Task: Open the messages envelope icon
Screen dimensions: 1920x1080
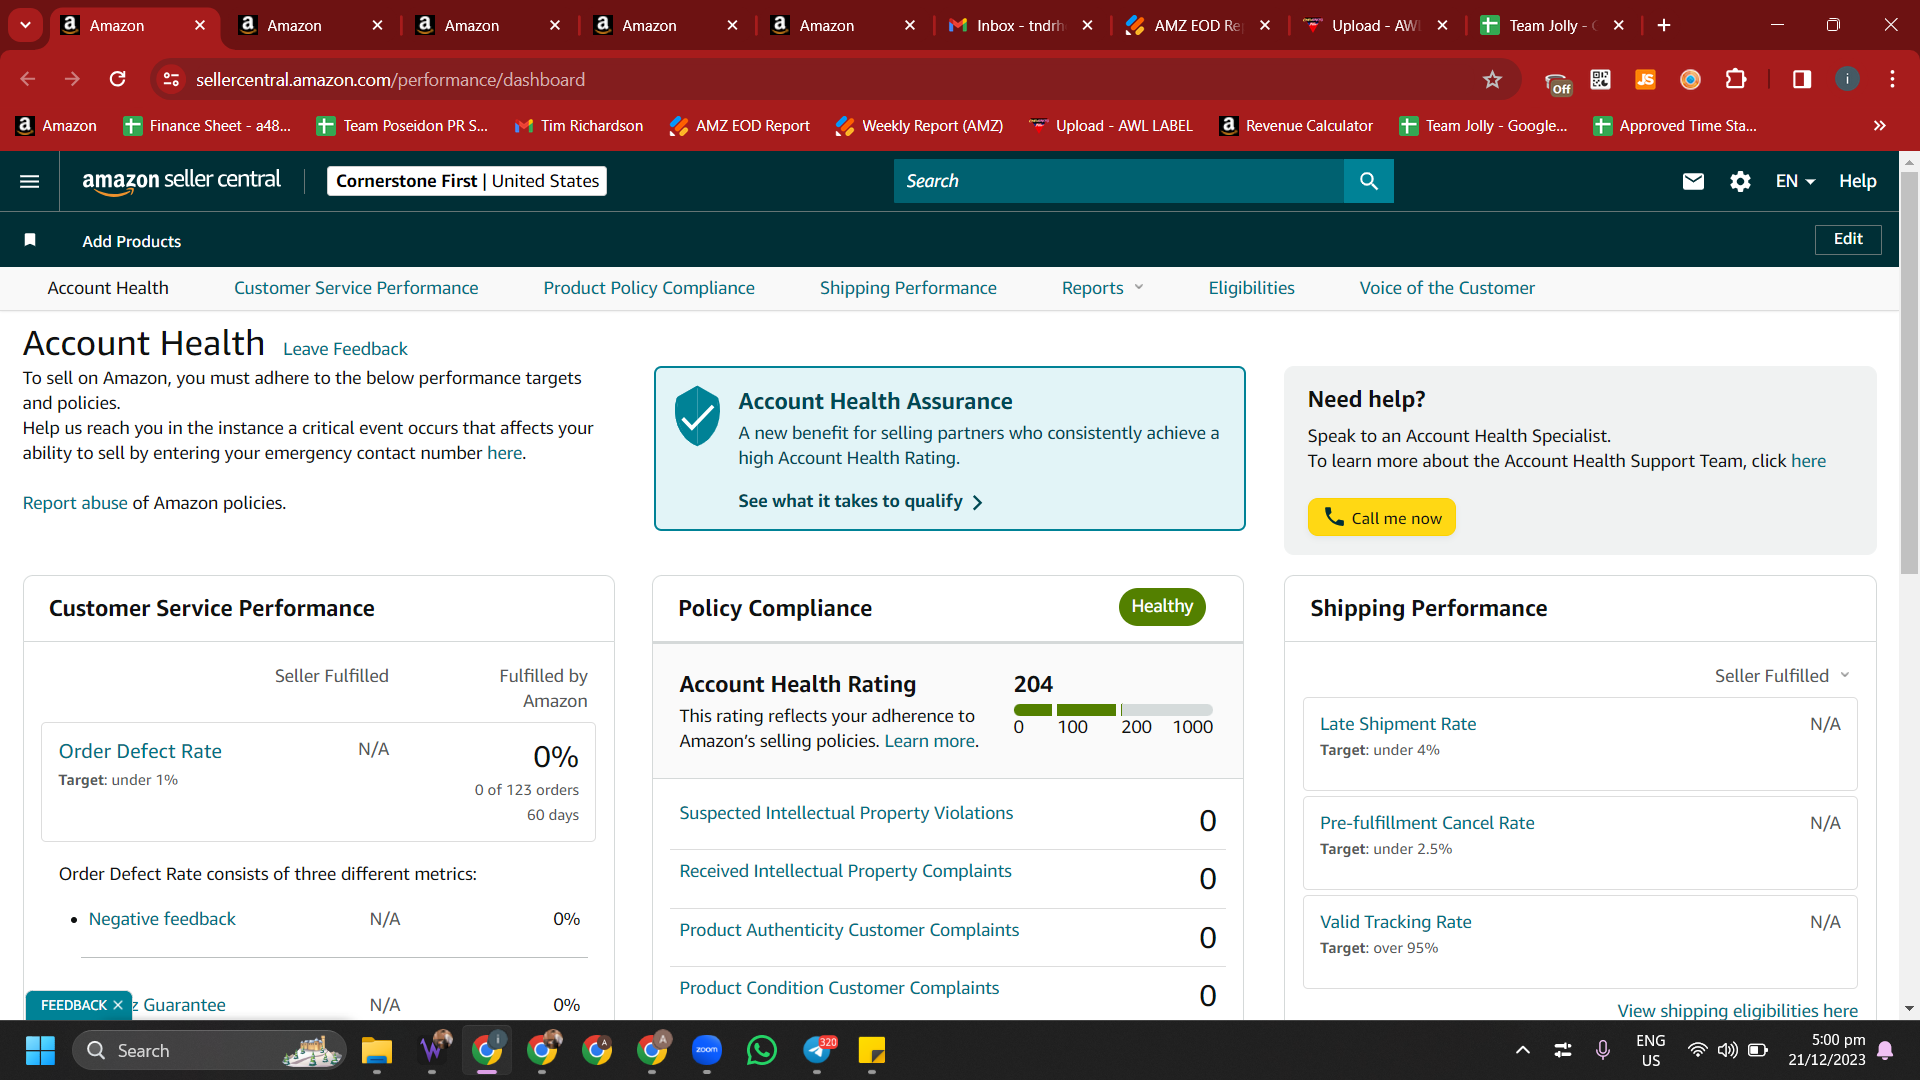Action: [1693, 181]
